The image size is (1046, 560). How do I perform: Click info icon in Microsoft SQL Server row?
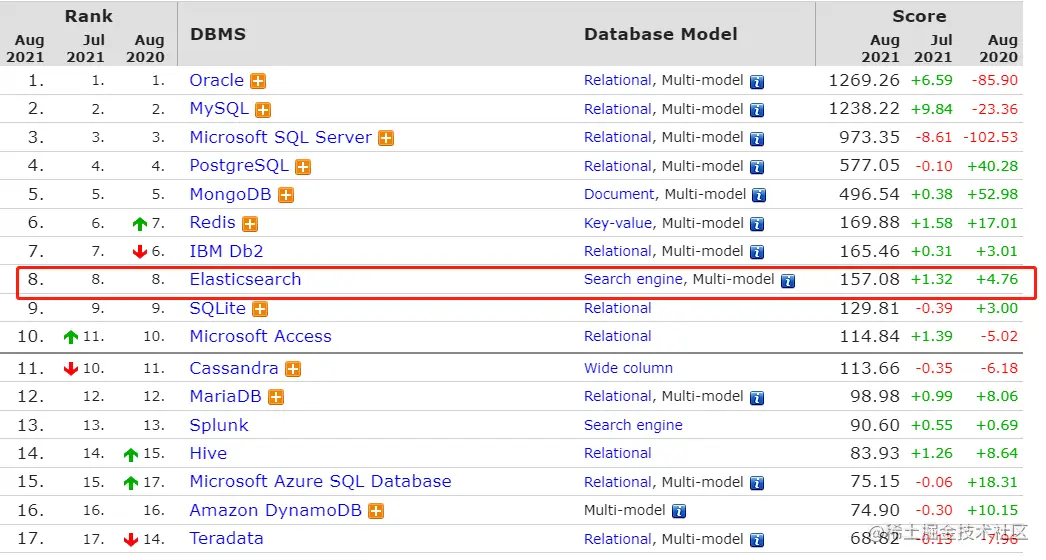(x=757, y=139)
